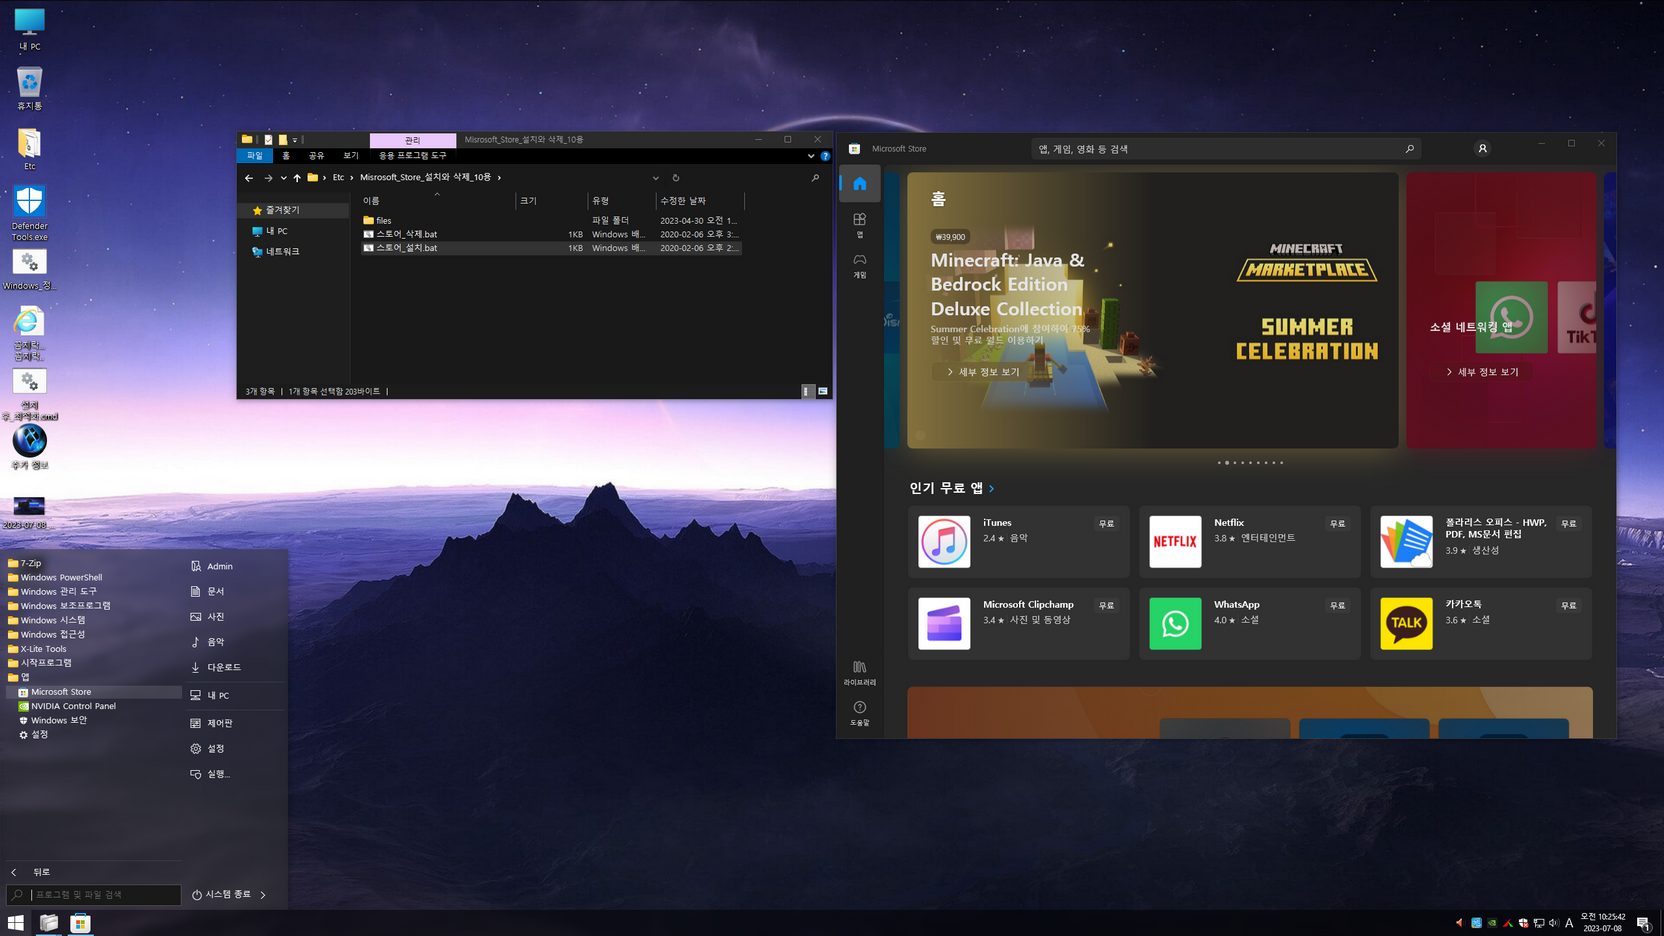Open 제어판 (Control Panel) in Start menu

tap(212, 723)
